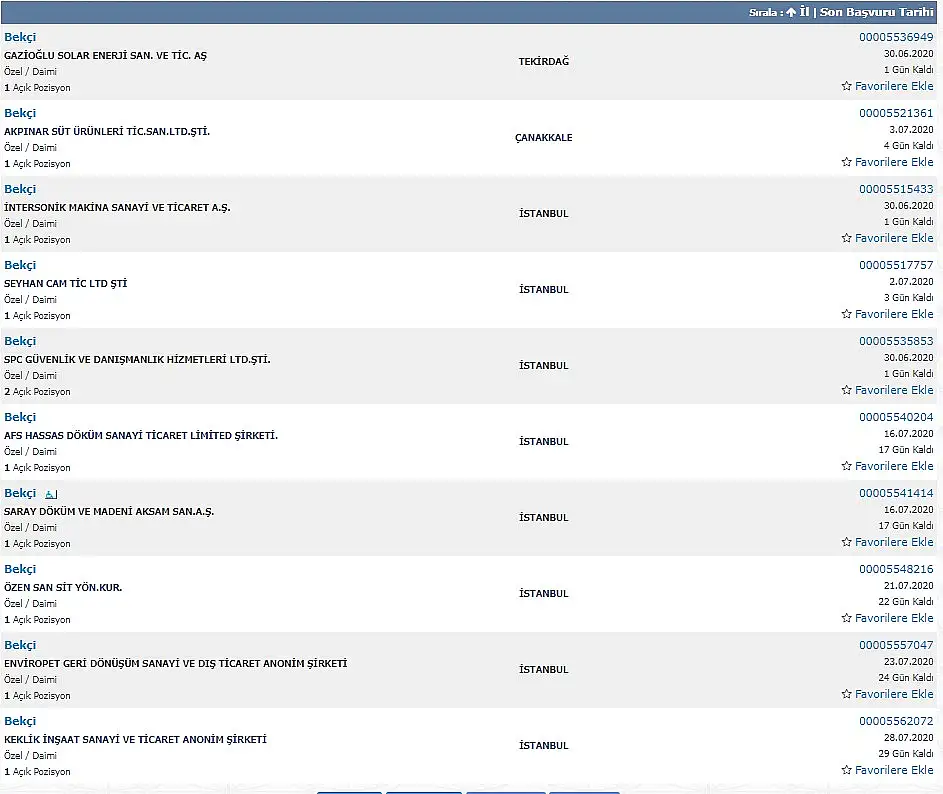Image resolution: width=943 pixels, height=794 pixels.
Task: Open the Bekçi job at SEYHAN CAM
Action: point(20,265)
